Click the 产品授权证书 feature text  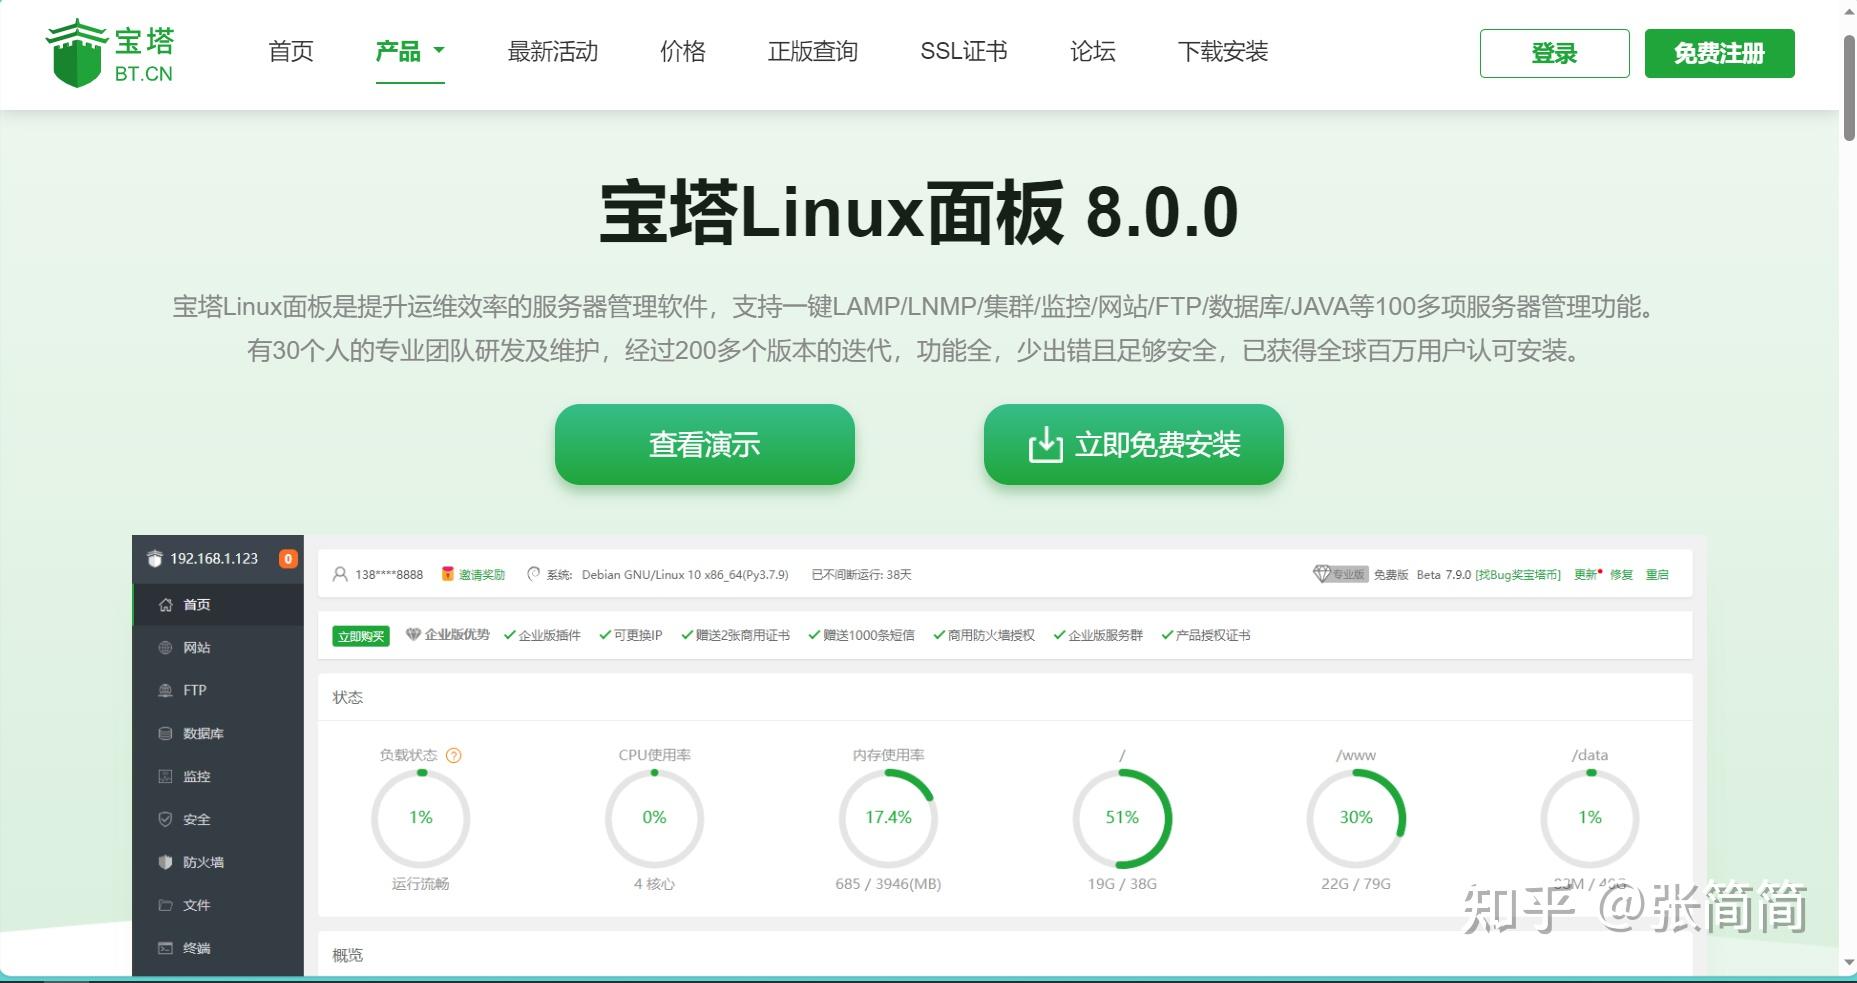click(x=1213, y=636)
